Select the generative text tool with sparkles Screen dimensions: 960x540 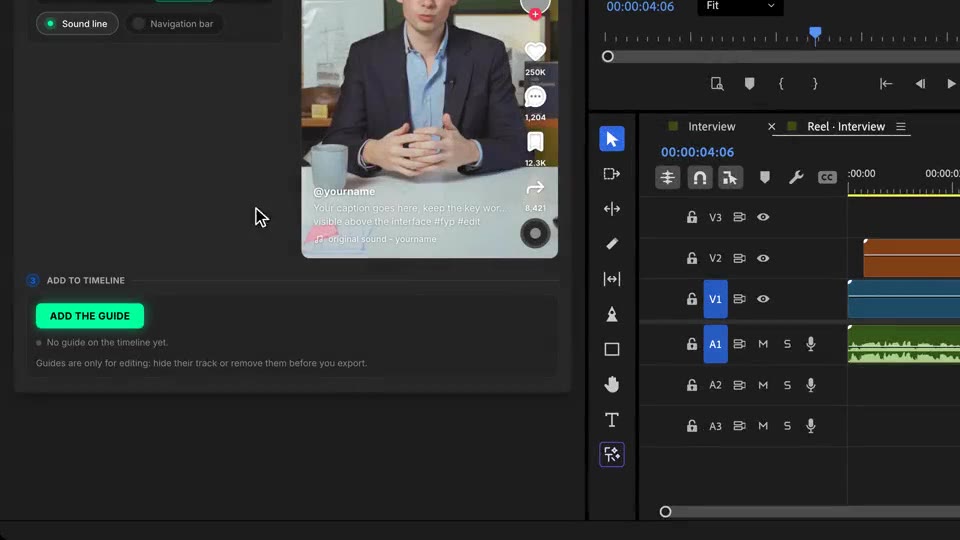click(x=612, y=454)
